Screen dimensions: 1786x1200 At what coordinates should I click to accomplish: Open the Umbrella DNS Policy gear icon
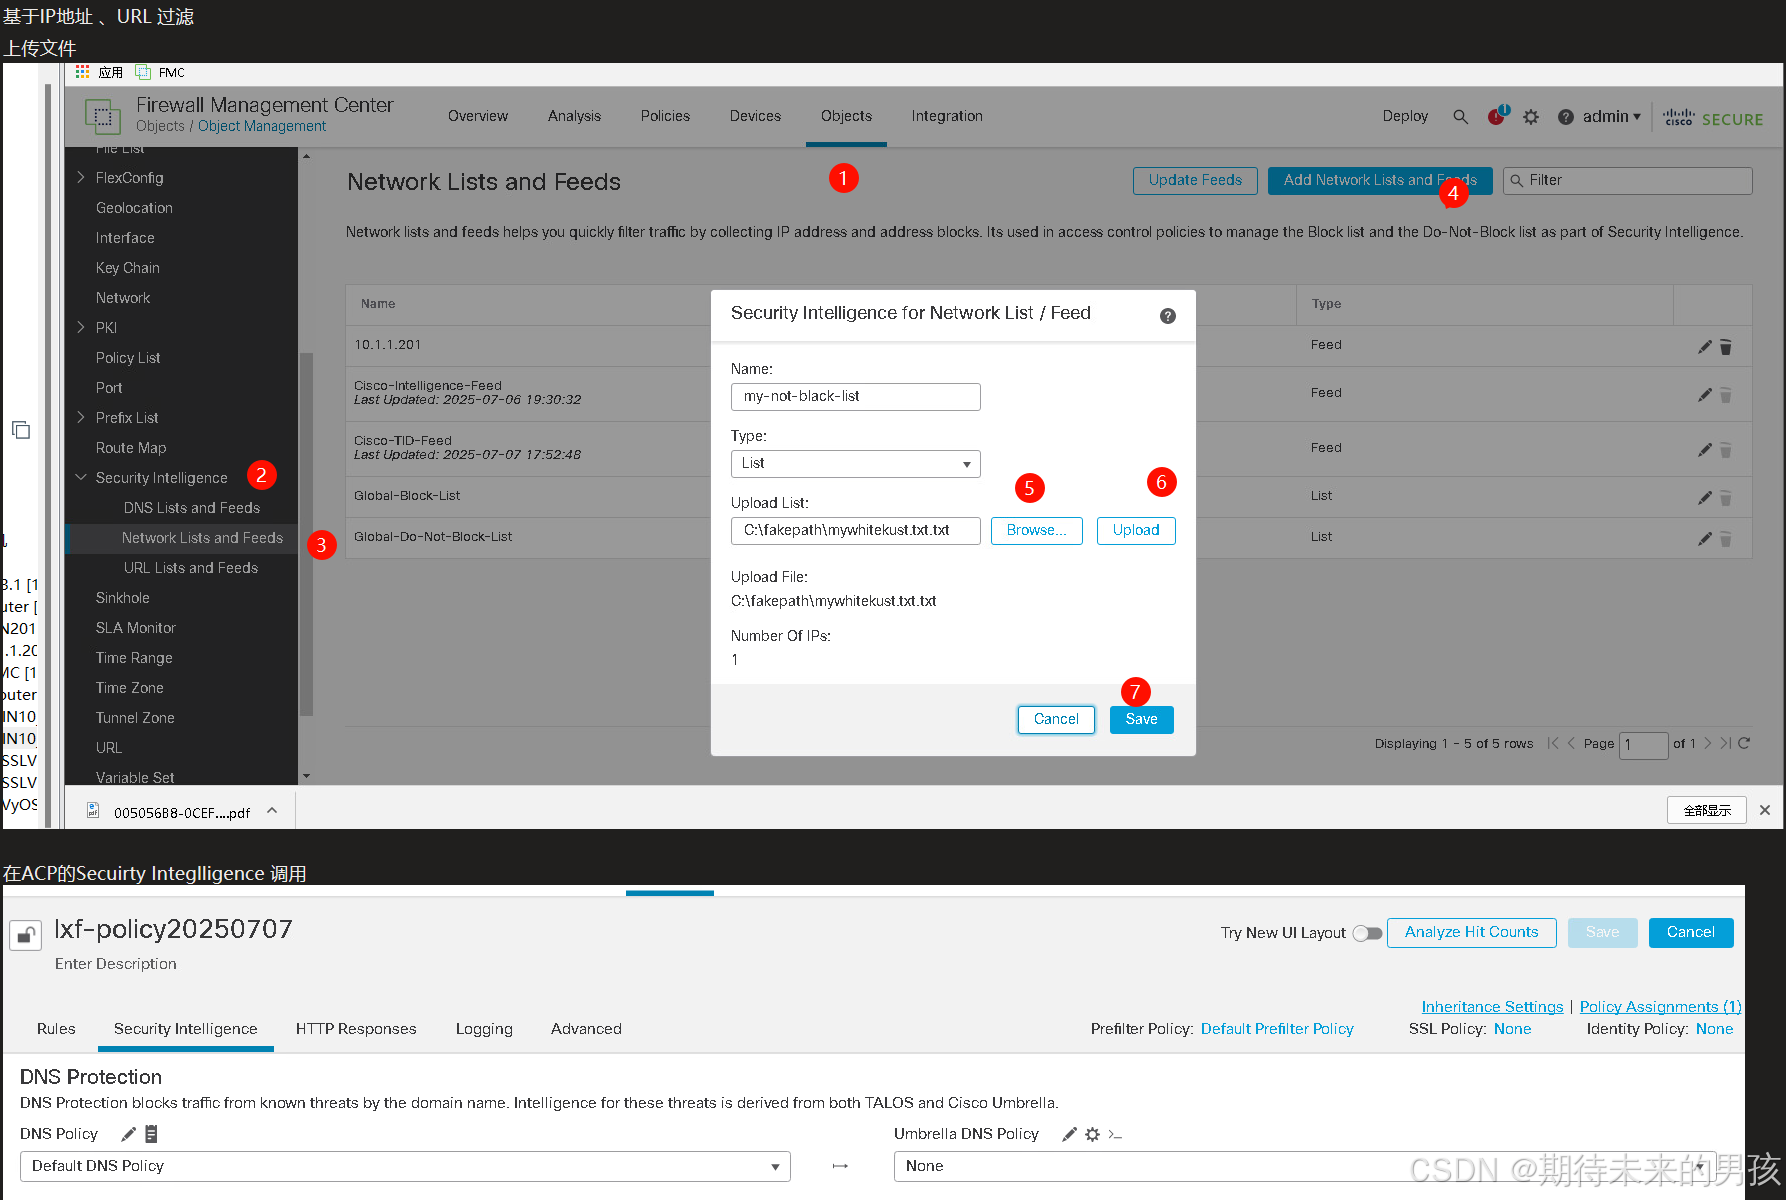(x=1092, y=1134)
